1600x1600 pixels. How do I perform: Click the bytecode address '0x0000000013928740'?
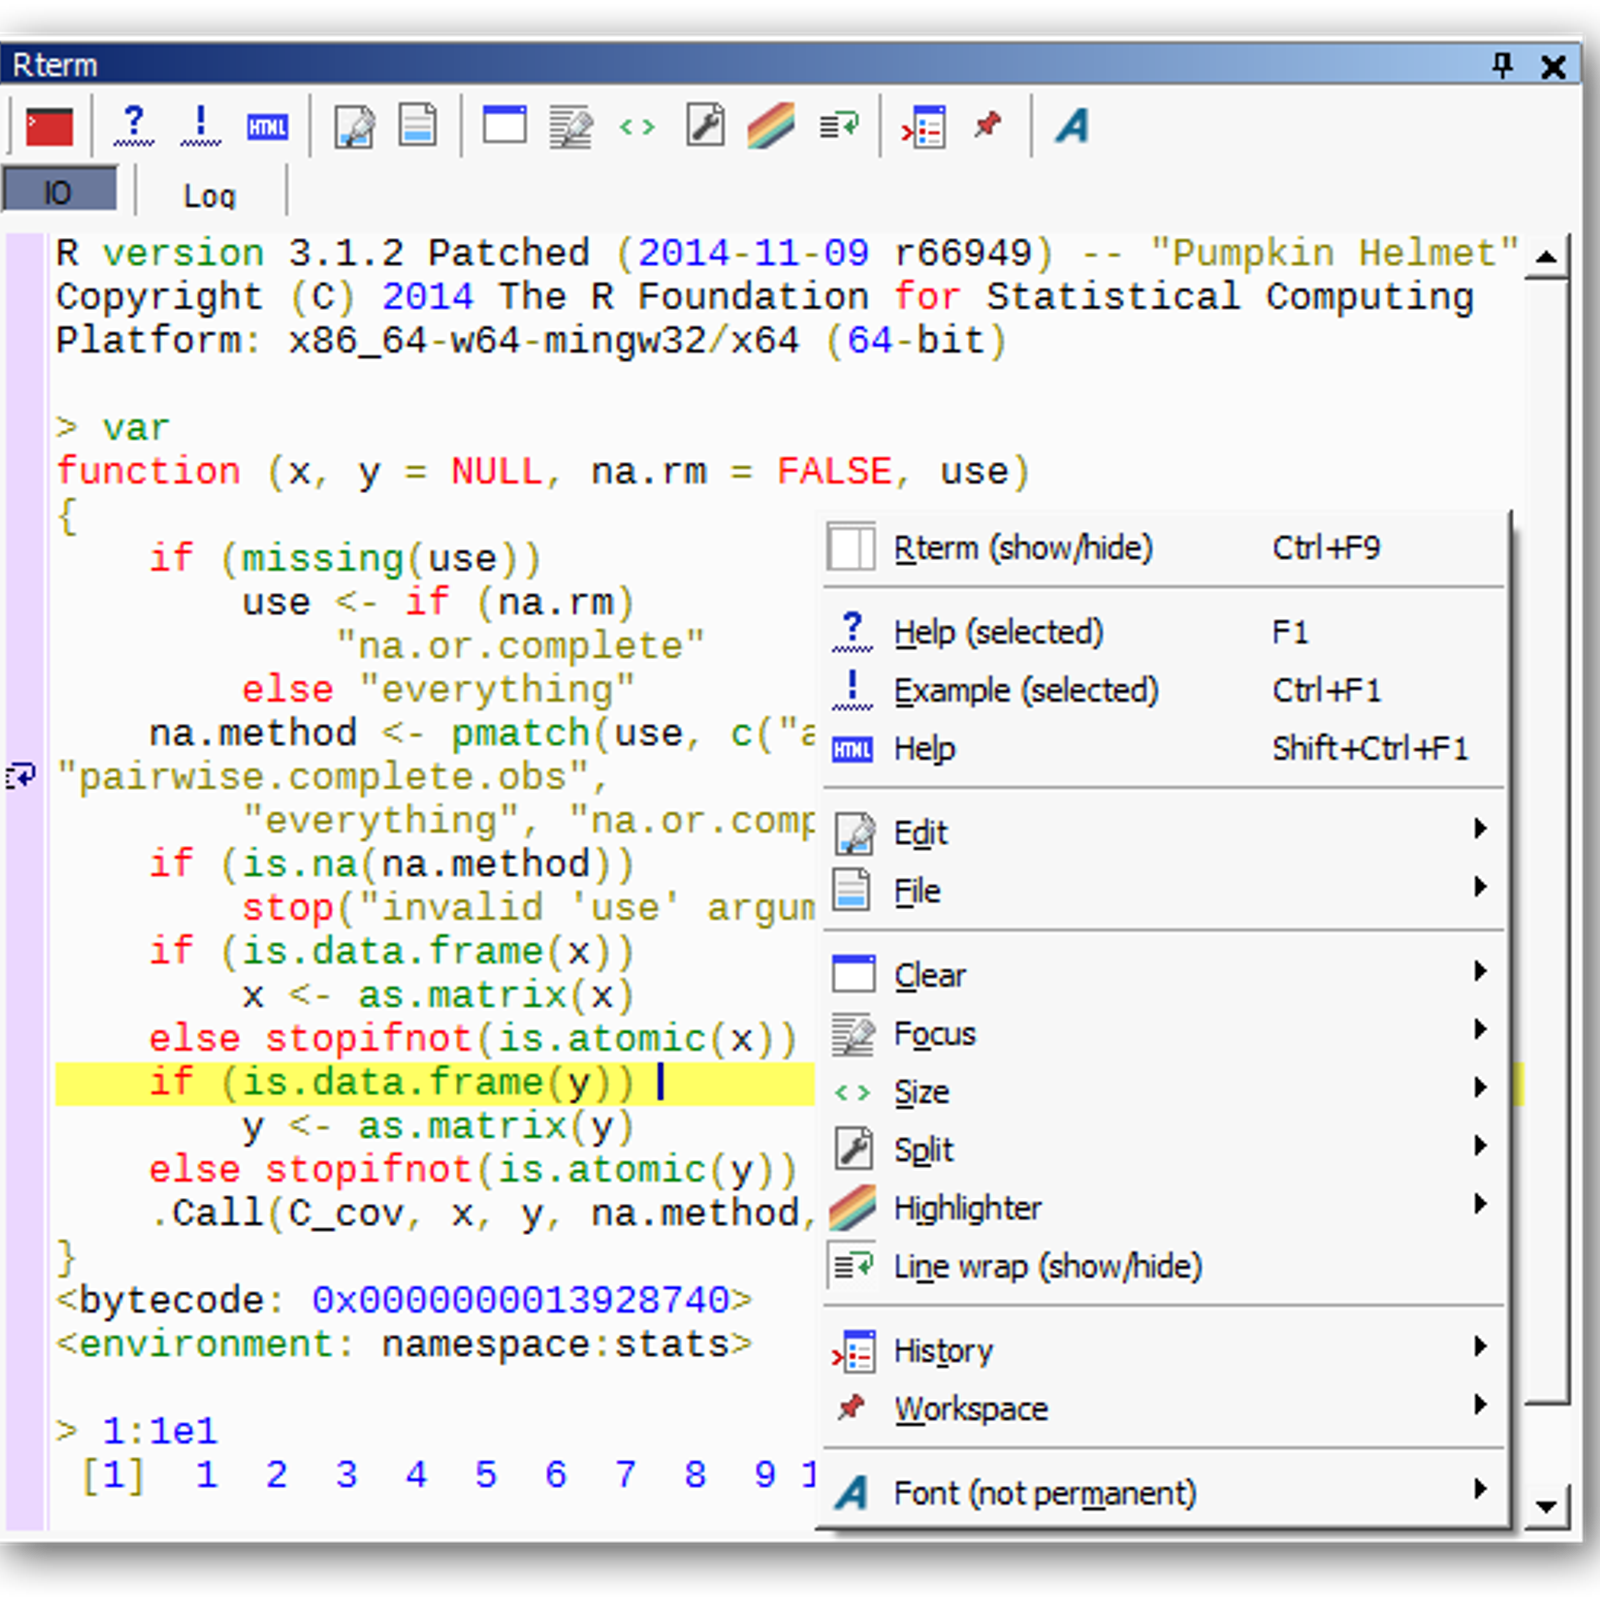521,1300
